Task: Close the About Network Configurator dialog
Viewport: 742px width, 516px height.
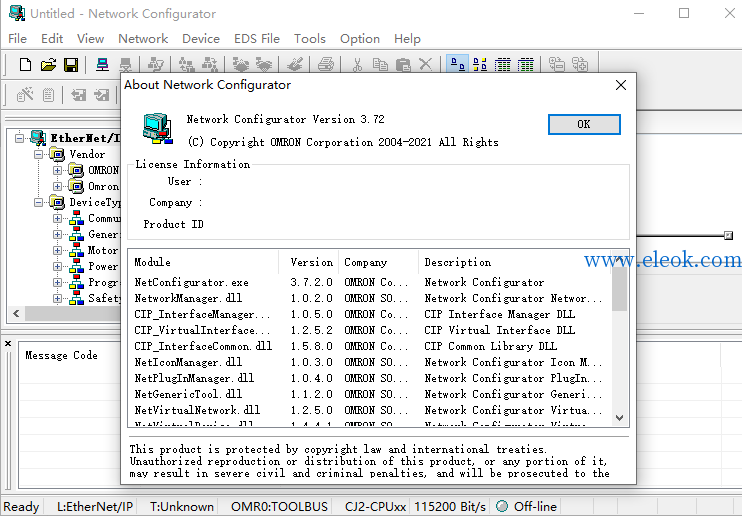Action: pyautogui.click(x=621, y=85)
